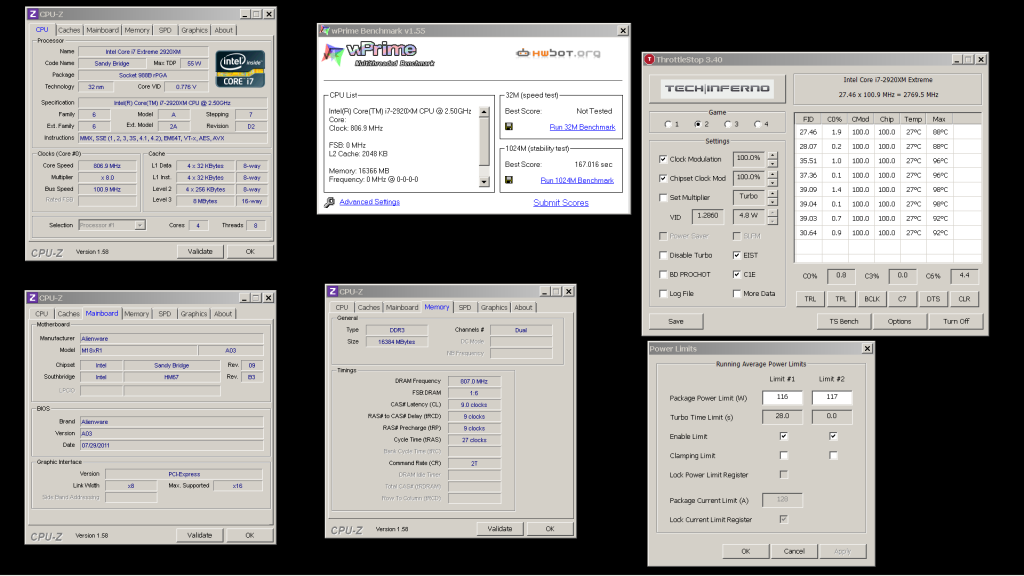Image resolution: width=1024 pixels, height=576 pixels.
Task: Select Game profile 4 radio button
Action: pyautogui.click(x=758, y=124)
